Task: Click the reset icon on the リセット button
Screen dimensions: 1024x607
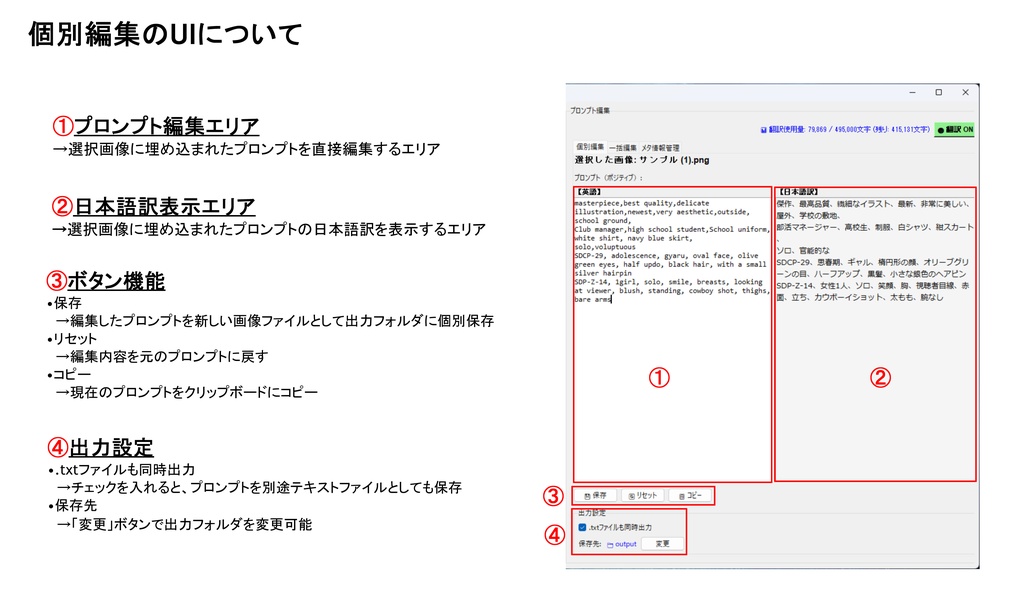Action: click(x=631, y=496)
